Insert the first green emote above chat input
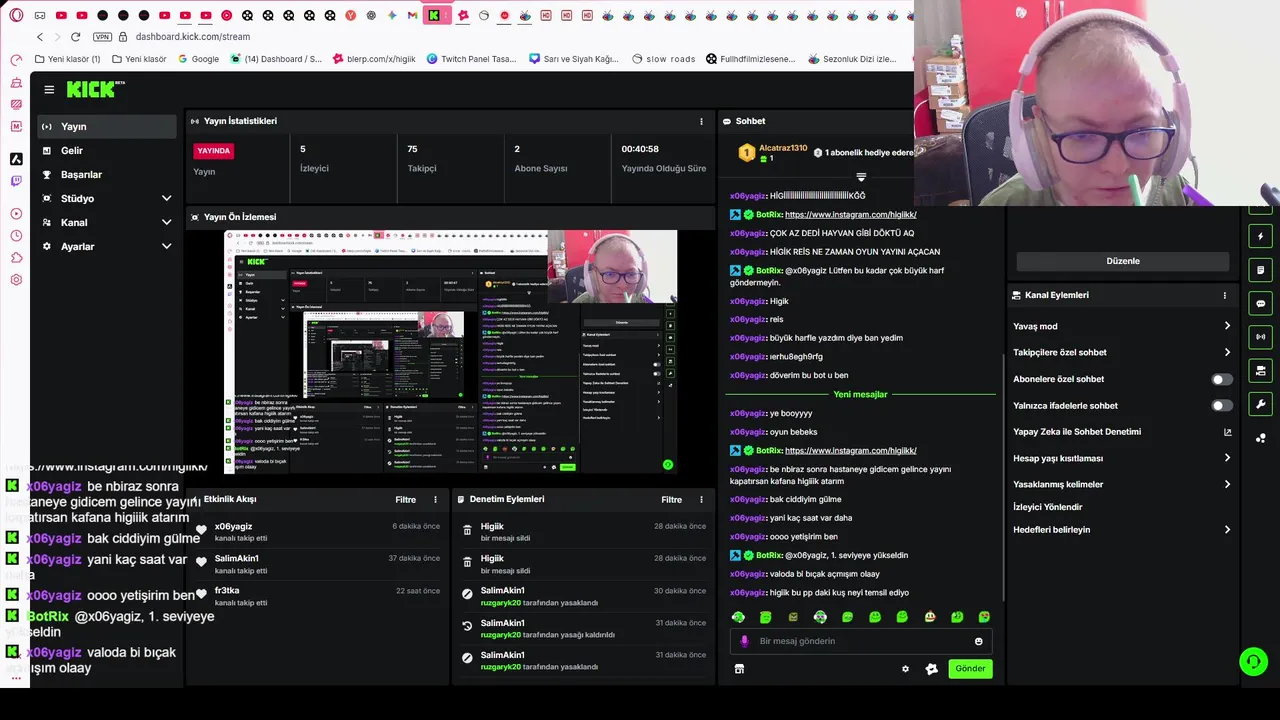 click(x=738, y=617)
